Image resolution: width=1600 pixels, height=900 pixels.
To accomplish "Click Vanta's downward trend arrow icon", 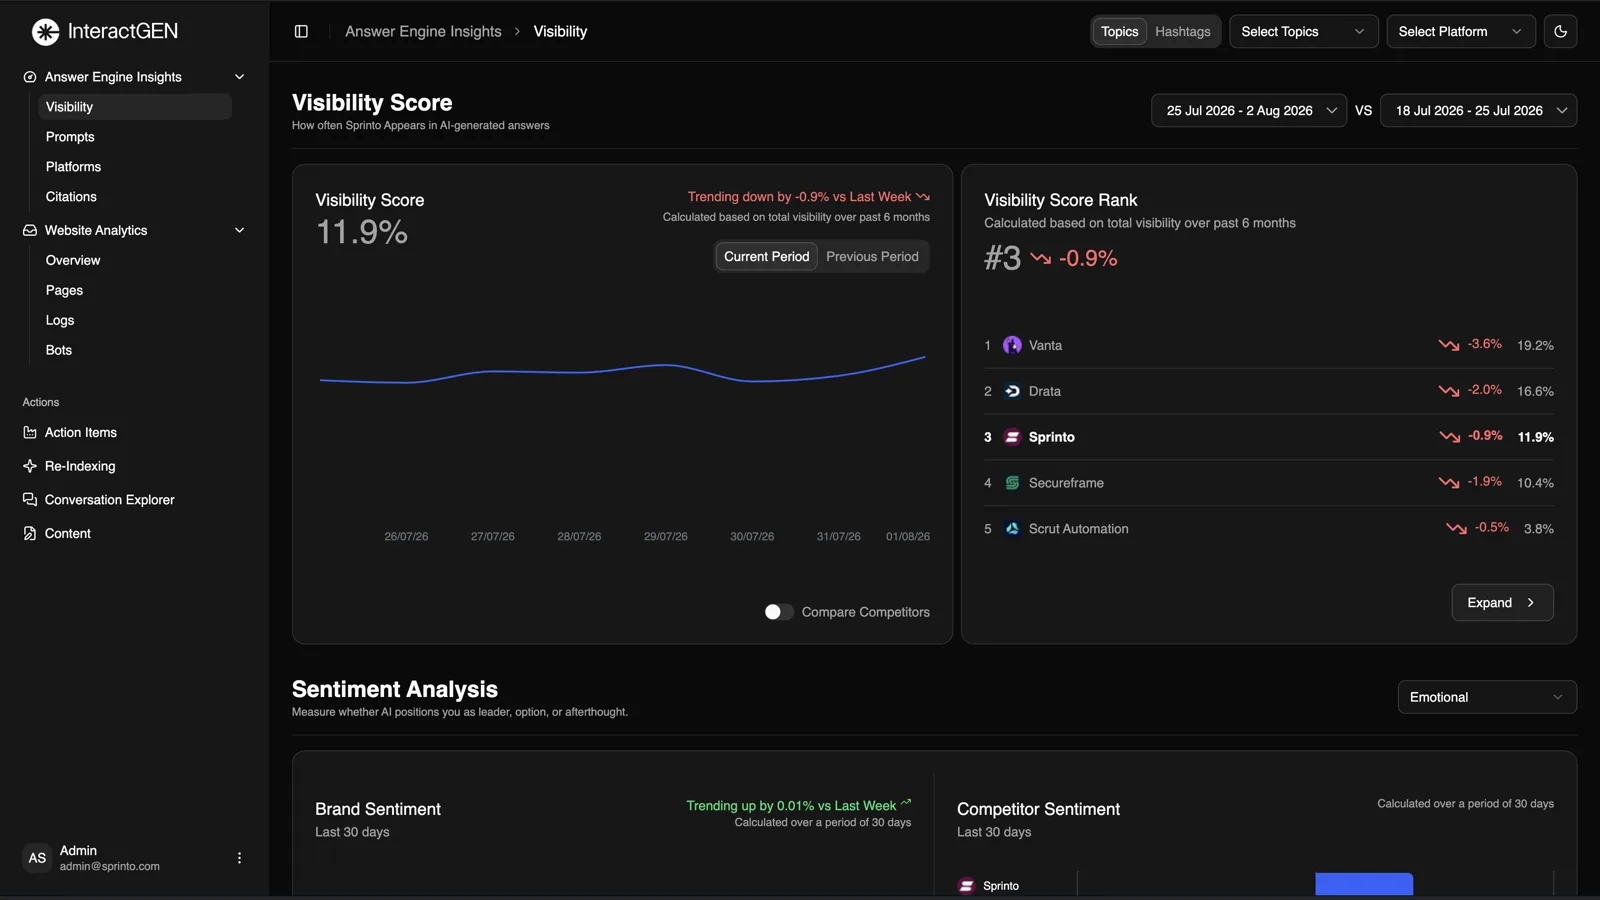I will (1449, 345).
